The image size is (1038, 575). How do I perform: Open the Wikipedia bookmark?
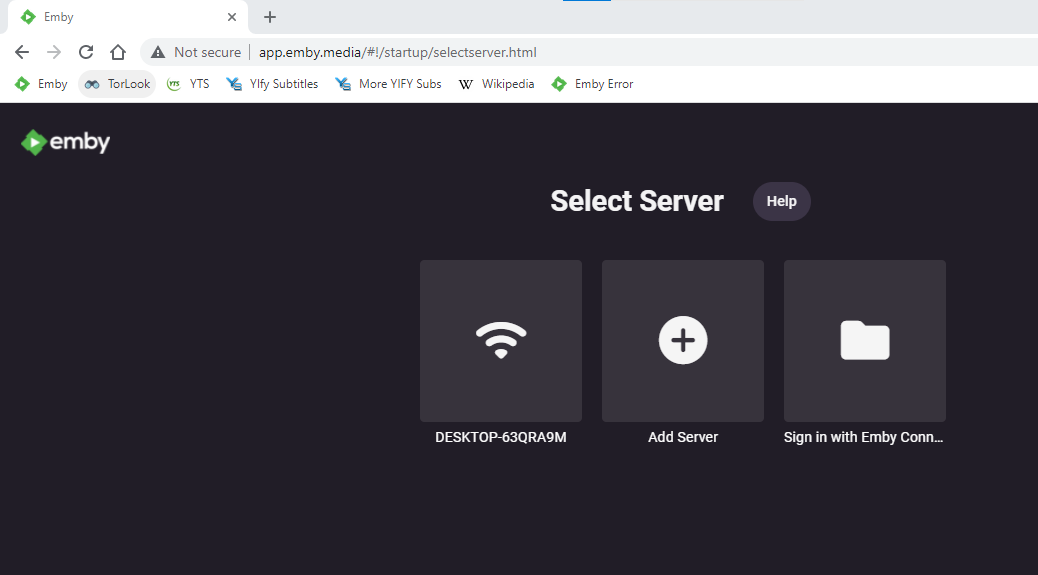coord(497,84)
